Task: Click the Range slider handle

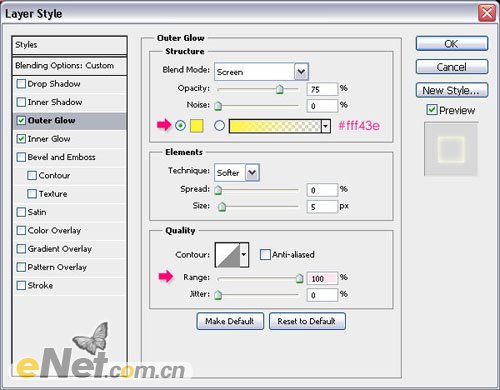Action: pos(300,278)
